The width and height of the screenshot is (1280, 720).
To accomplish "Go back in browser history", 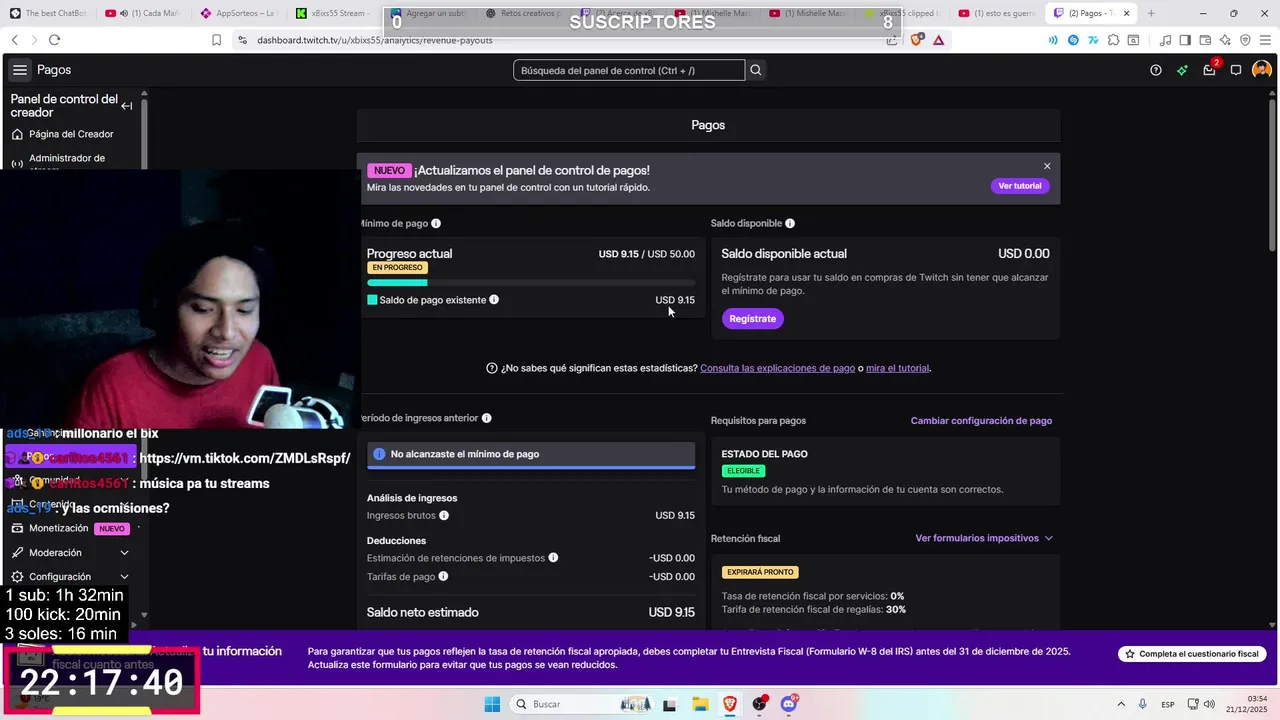I will pyautogui.click(x=14, y=40).
